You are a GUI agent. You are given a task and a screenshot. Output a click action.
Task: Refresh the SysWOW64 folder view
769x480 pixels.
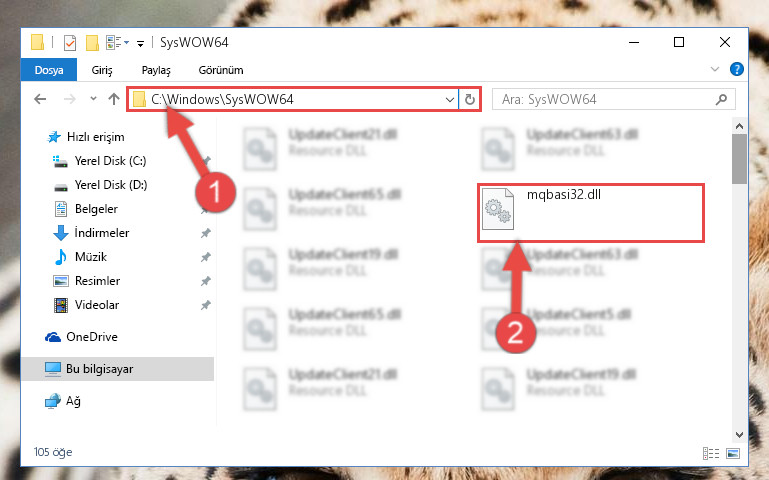click(x=469, y=100)
